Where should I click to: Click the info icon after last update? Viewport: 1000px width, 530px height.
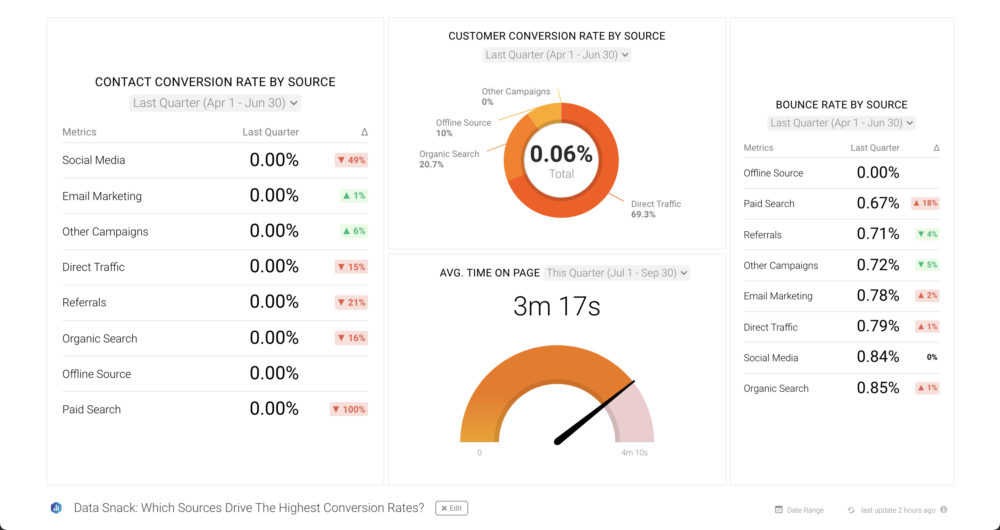[x=943, y=510]
